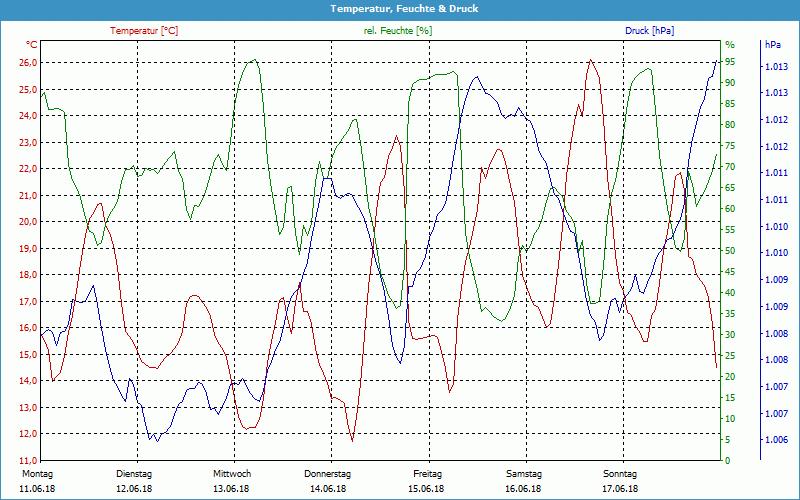Click the '1.006' pressure axis value
Viewport: 800px width, 500px height.
[776, 440]
